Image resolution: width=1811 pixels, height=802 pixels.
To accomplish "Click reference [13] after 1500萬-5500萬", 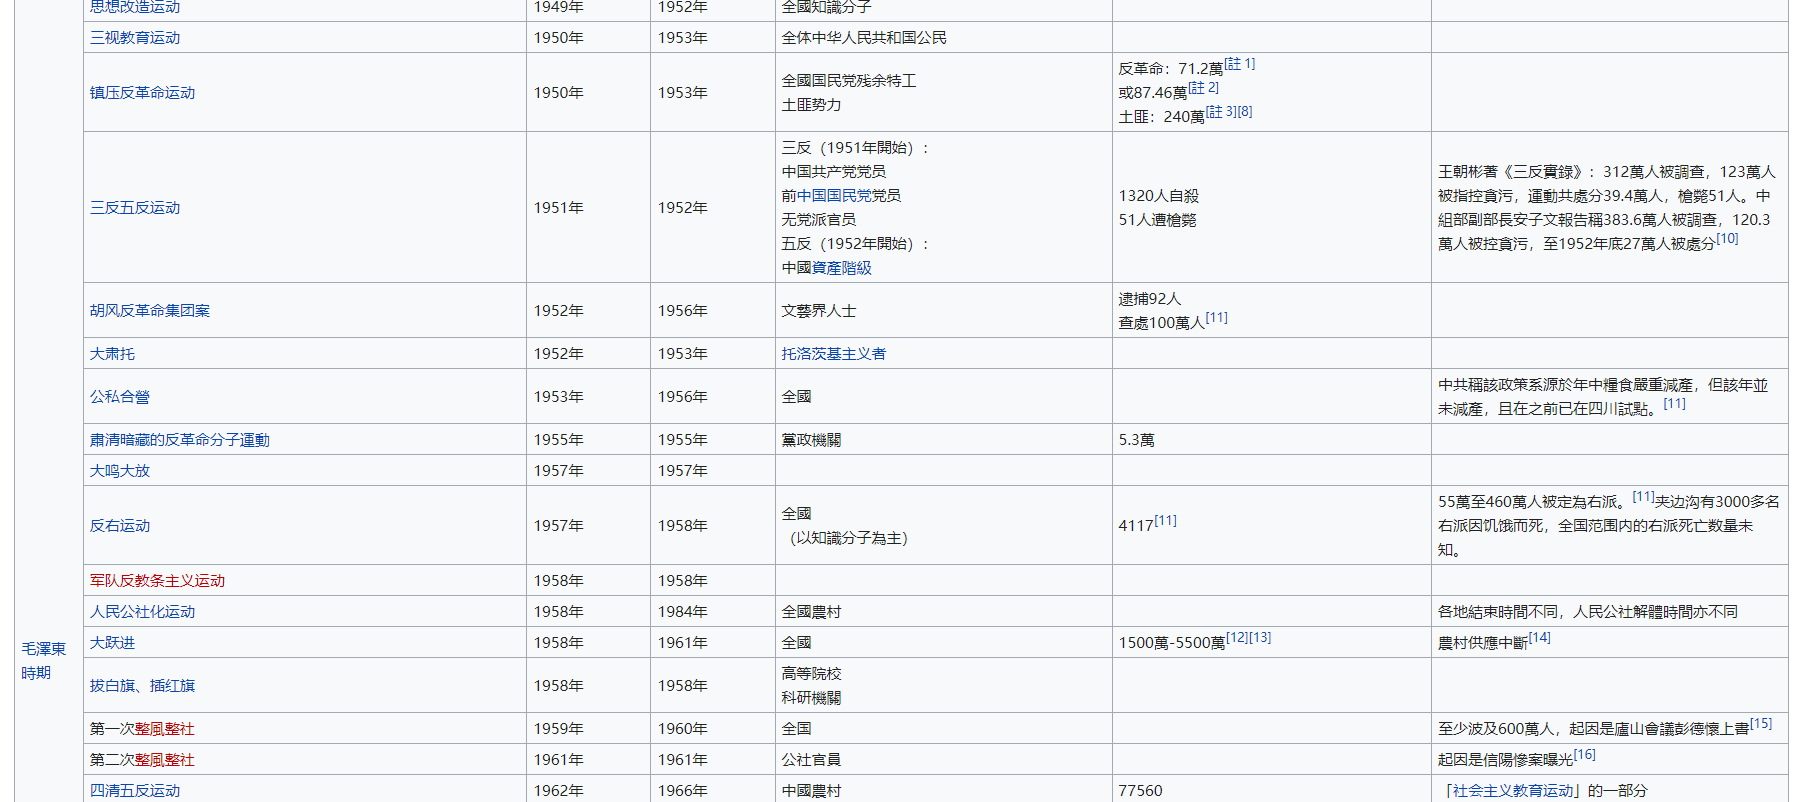I will click(1260, 638).
